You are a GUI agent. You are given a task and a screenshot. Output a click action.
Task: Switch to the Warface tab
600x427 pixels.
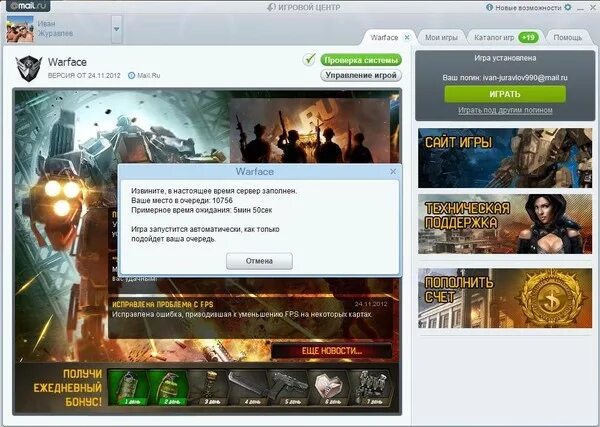pyautogui.click(x=384, y=37)
